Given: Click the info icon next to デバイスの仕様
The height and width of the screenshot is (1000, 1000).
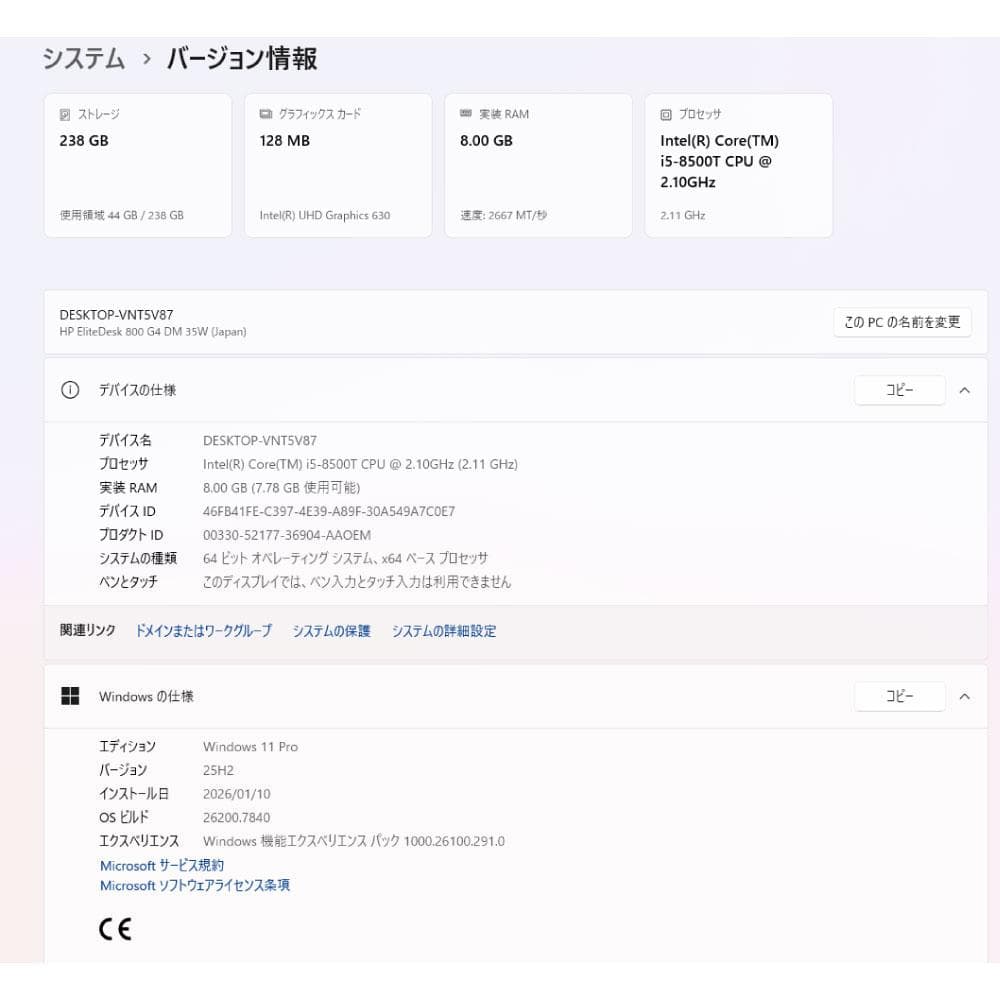Looking at the screenshot, I should [x=70, y=390].
